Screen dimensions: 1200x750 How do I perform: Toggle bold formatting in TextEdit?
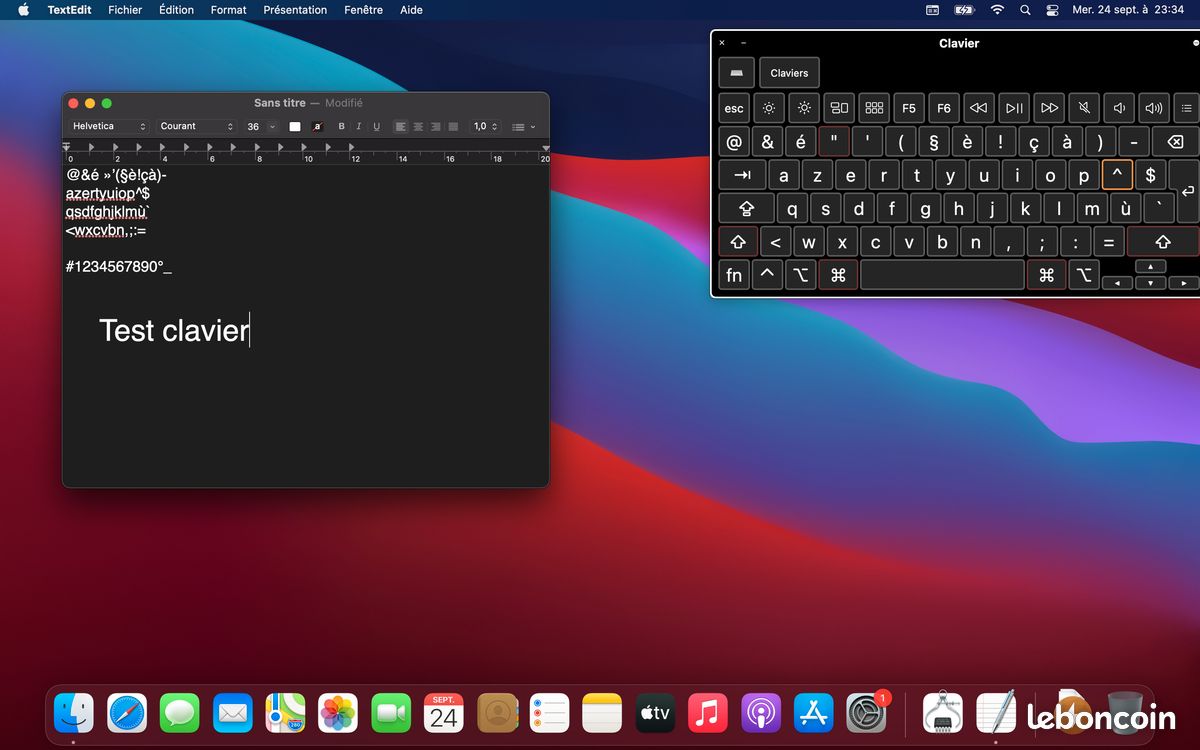[x=341, y=127]
